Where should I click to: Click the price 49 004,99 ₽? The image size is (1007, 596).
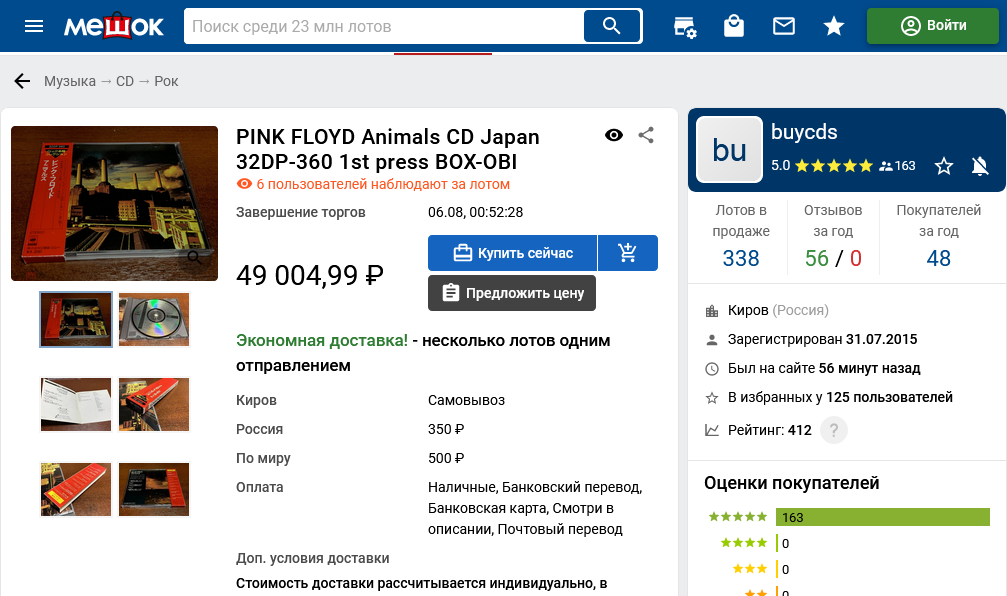point(310,276)
